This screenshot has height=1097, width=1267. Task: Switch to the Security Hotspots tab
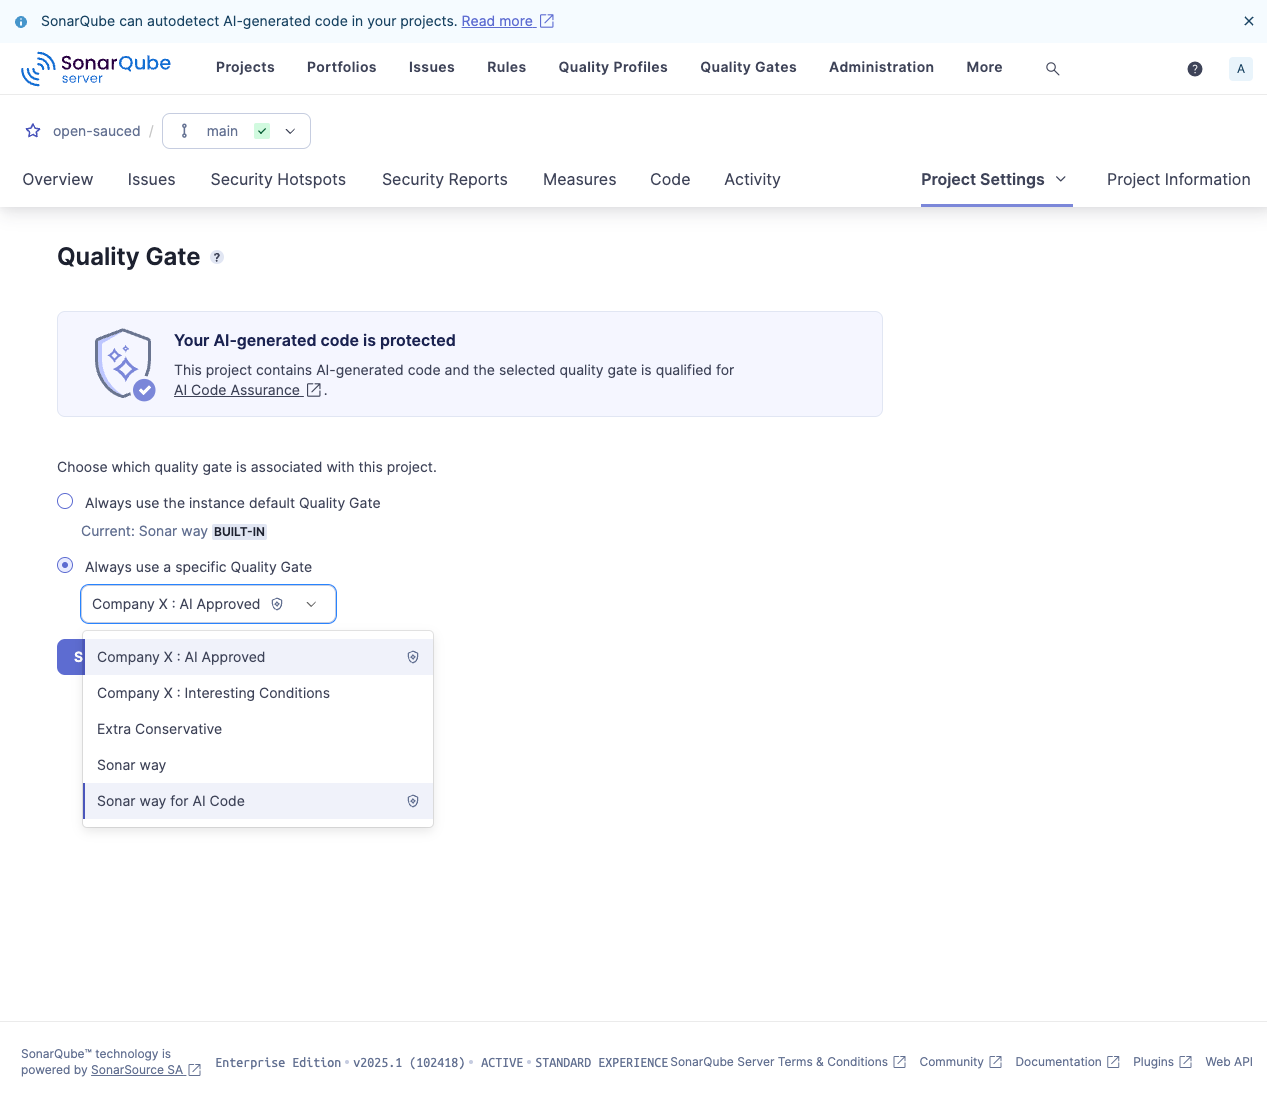tap(277, 180)
